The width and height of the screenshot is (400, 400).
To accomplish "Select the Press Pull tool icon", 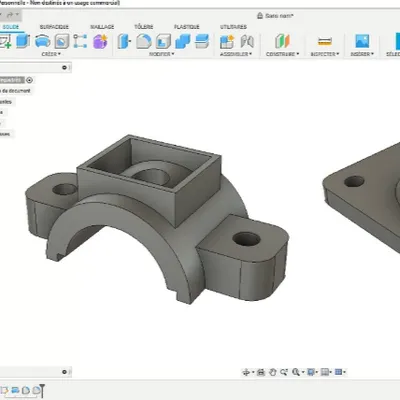I will [124, 41].
